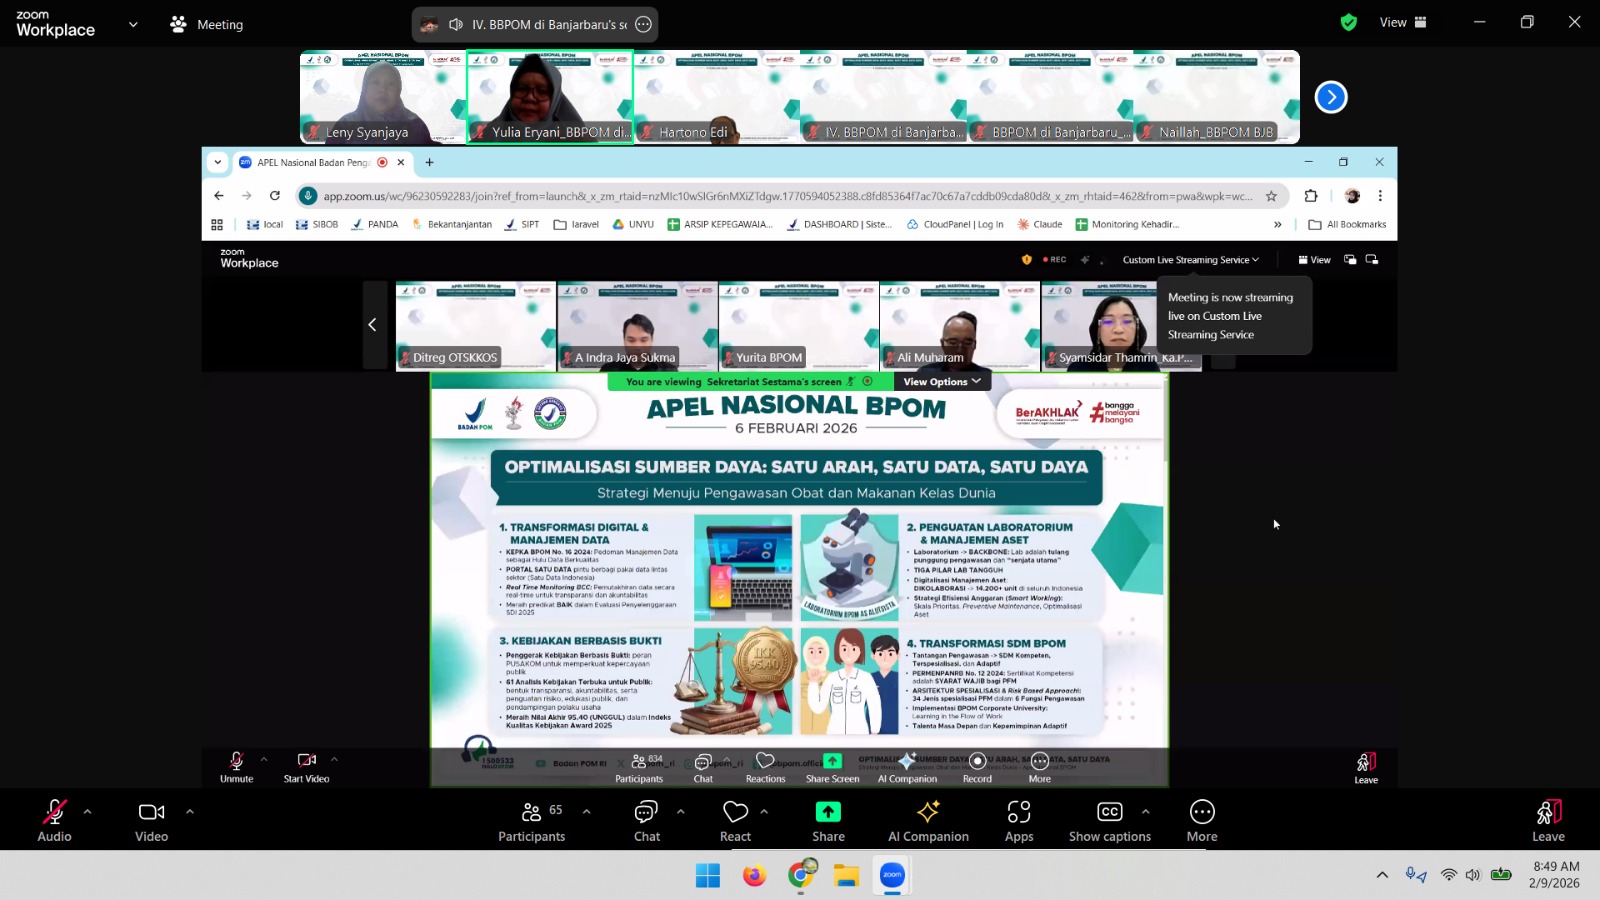
Task: Open the Chat panel
Action: click(x=646, y=820)
